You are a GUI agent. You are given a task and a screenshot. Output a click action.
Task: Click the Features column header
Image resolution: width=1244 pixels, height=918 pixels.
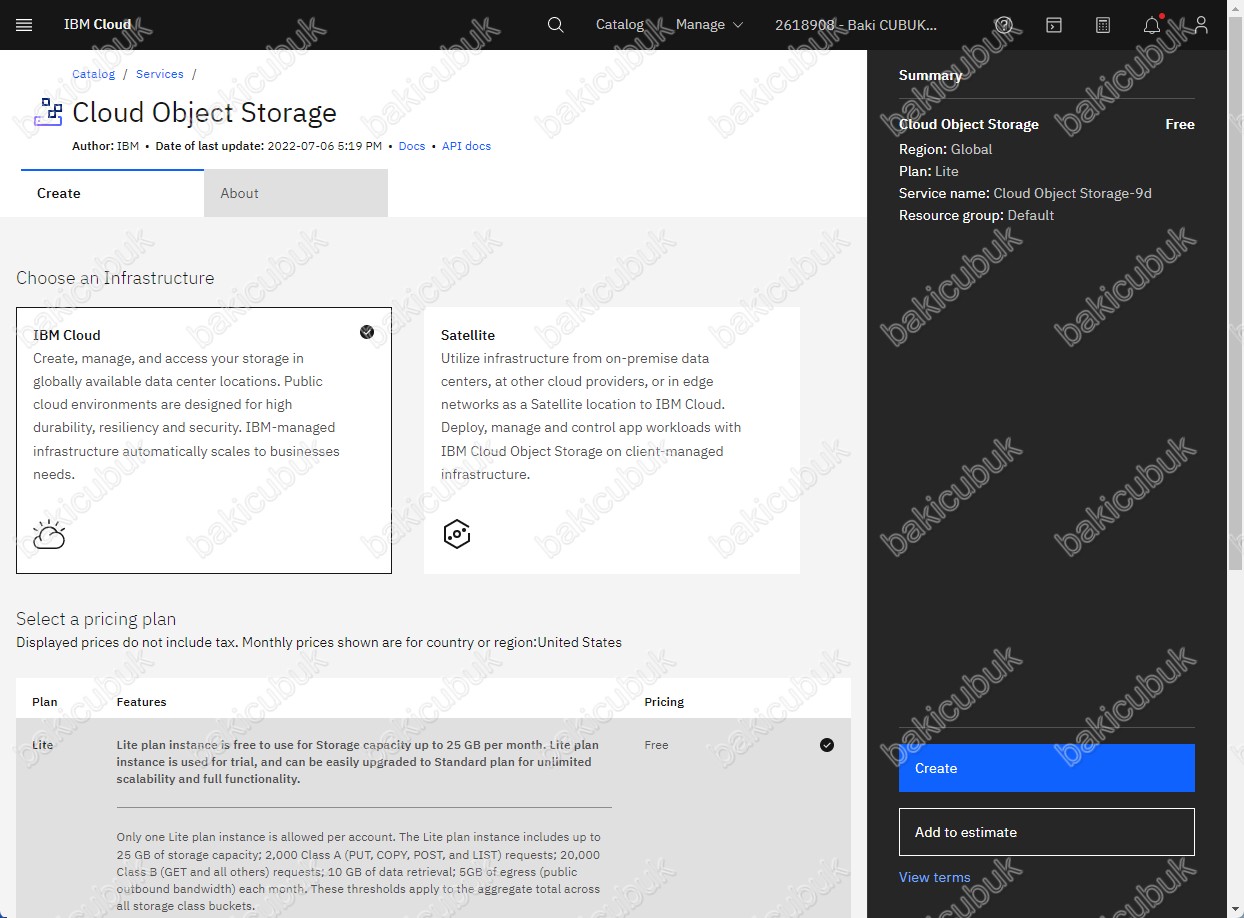[141, 702]
